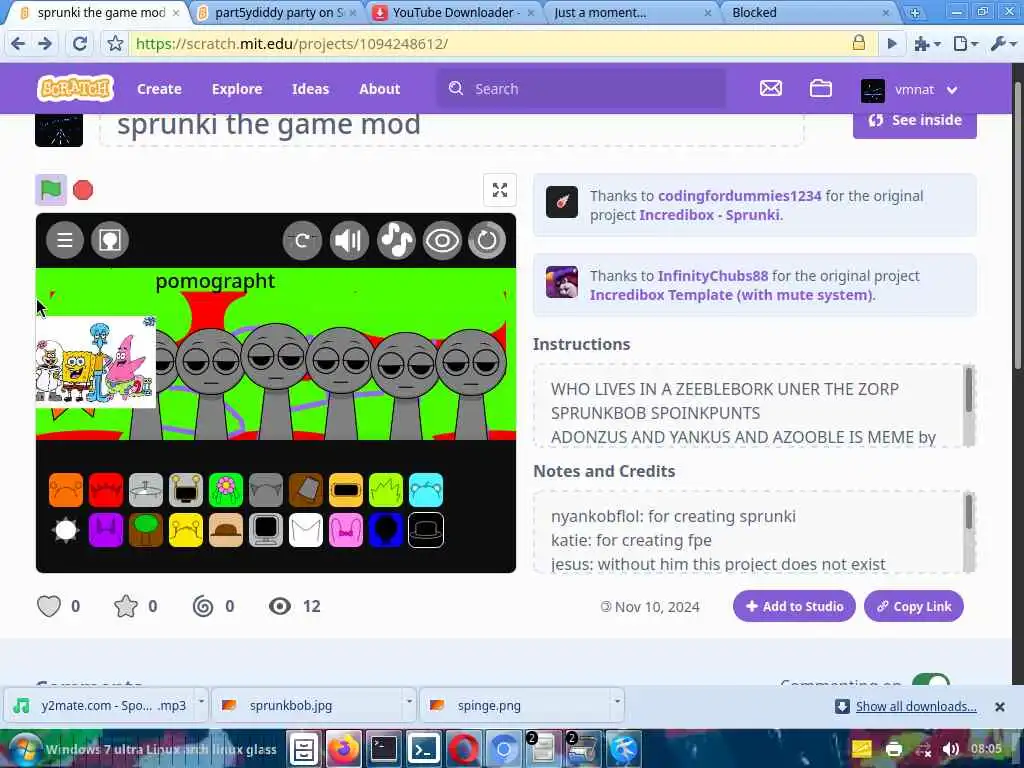Select the cyan character icon
This screenshot has height=768, width=1024.
pyautogui.click(x=426, y=490)
